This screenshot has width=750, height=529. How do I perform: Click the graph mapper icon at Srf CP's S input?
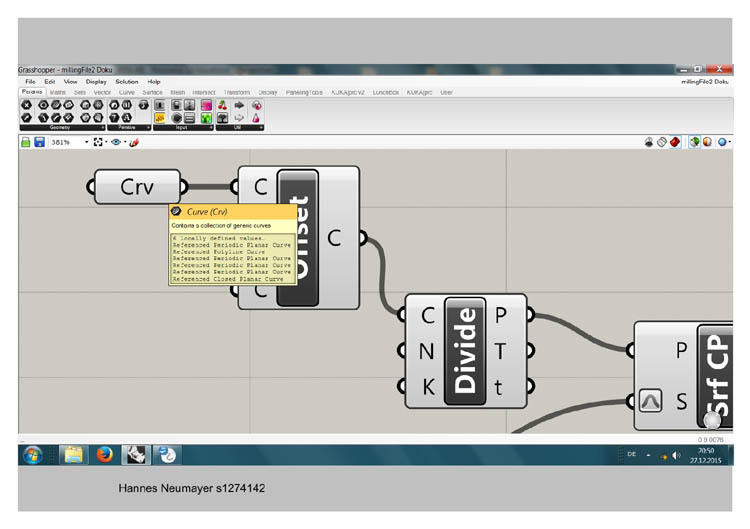point(650,401)
